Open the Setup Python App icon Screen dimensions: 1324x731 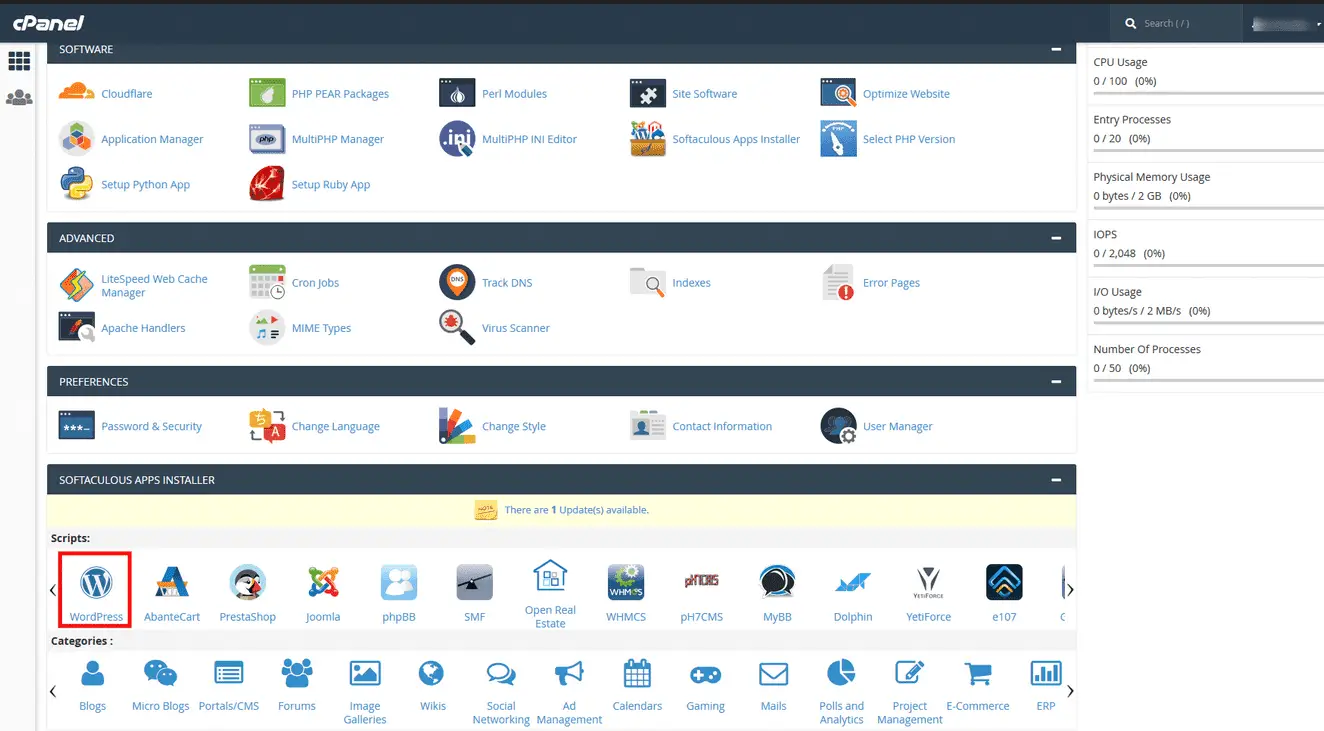coord(76,185)
